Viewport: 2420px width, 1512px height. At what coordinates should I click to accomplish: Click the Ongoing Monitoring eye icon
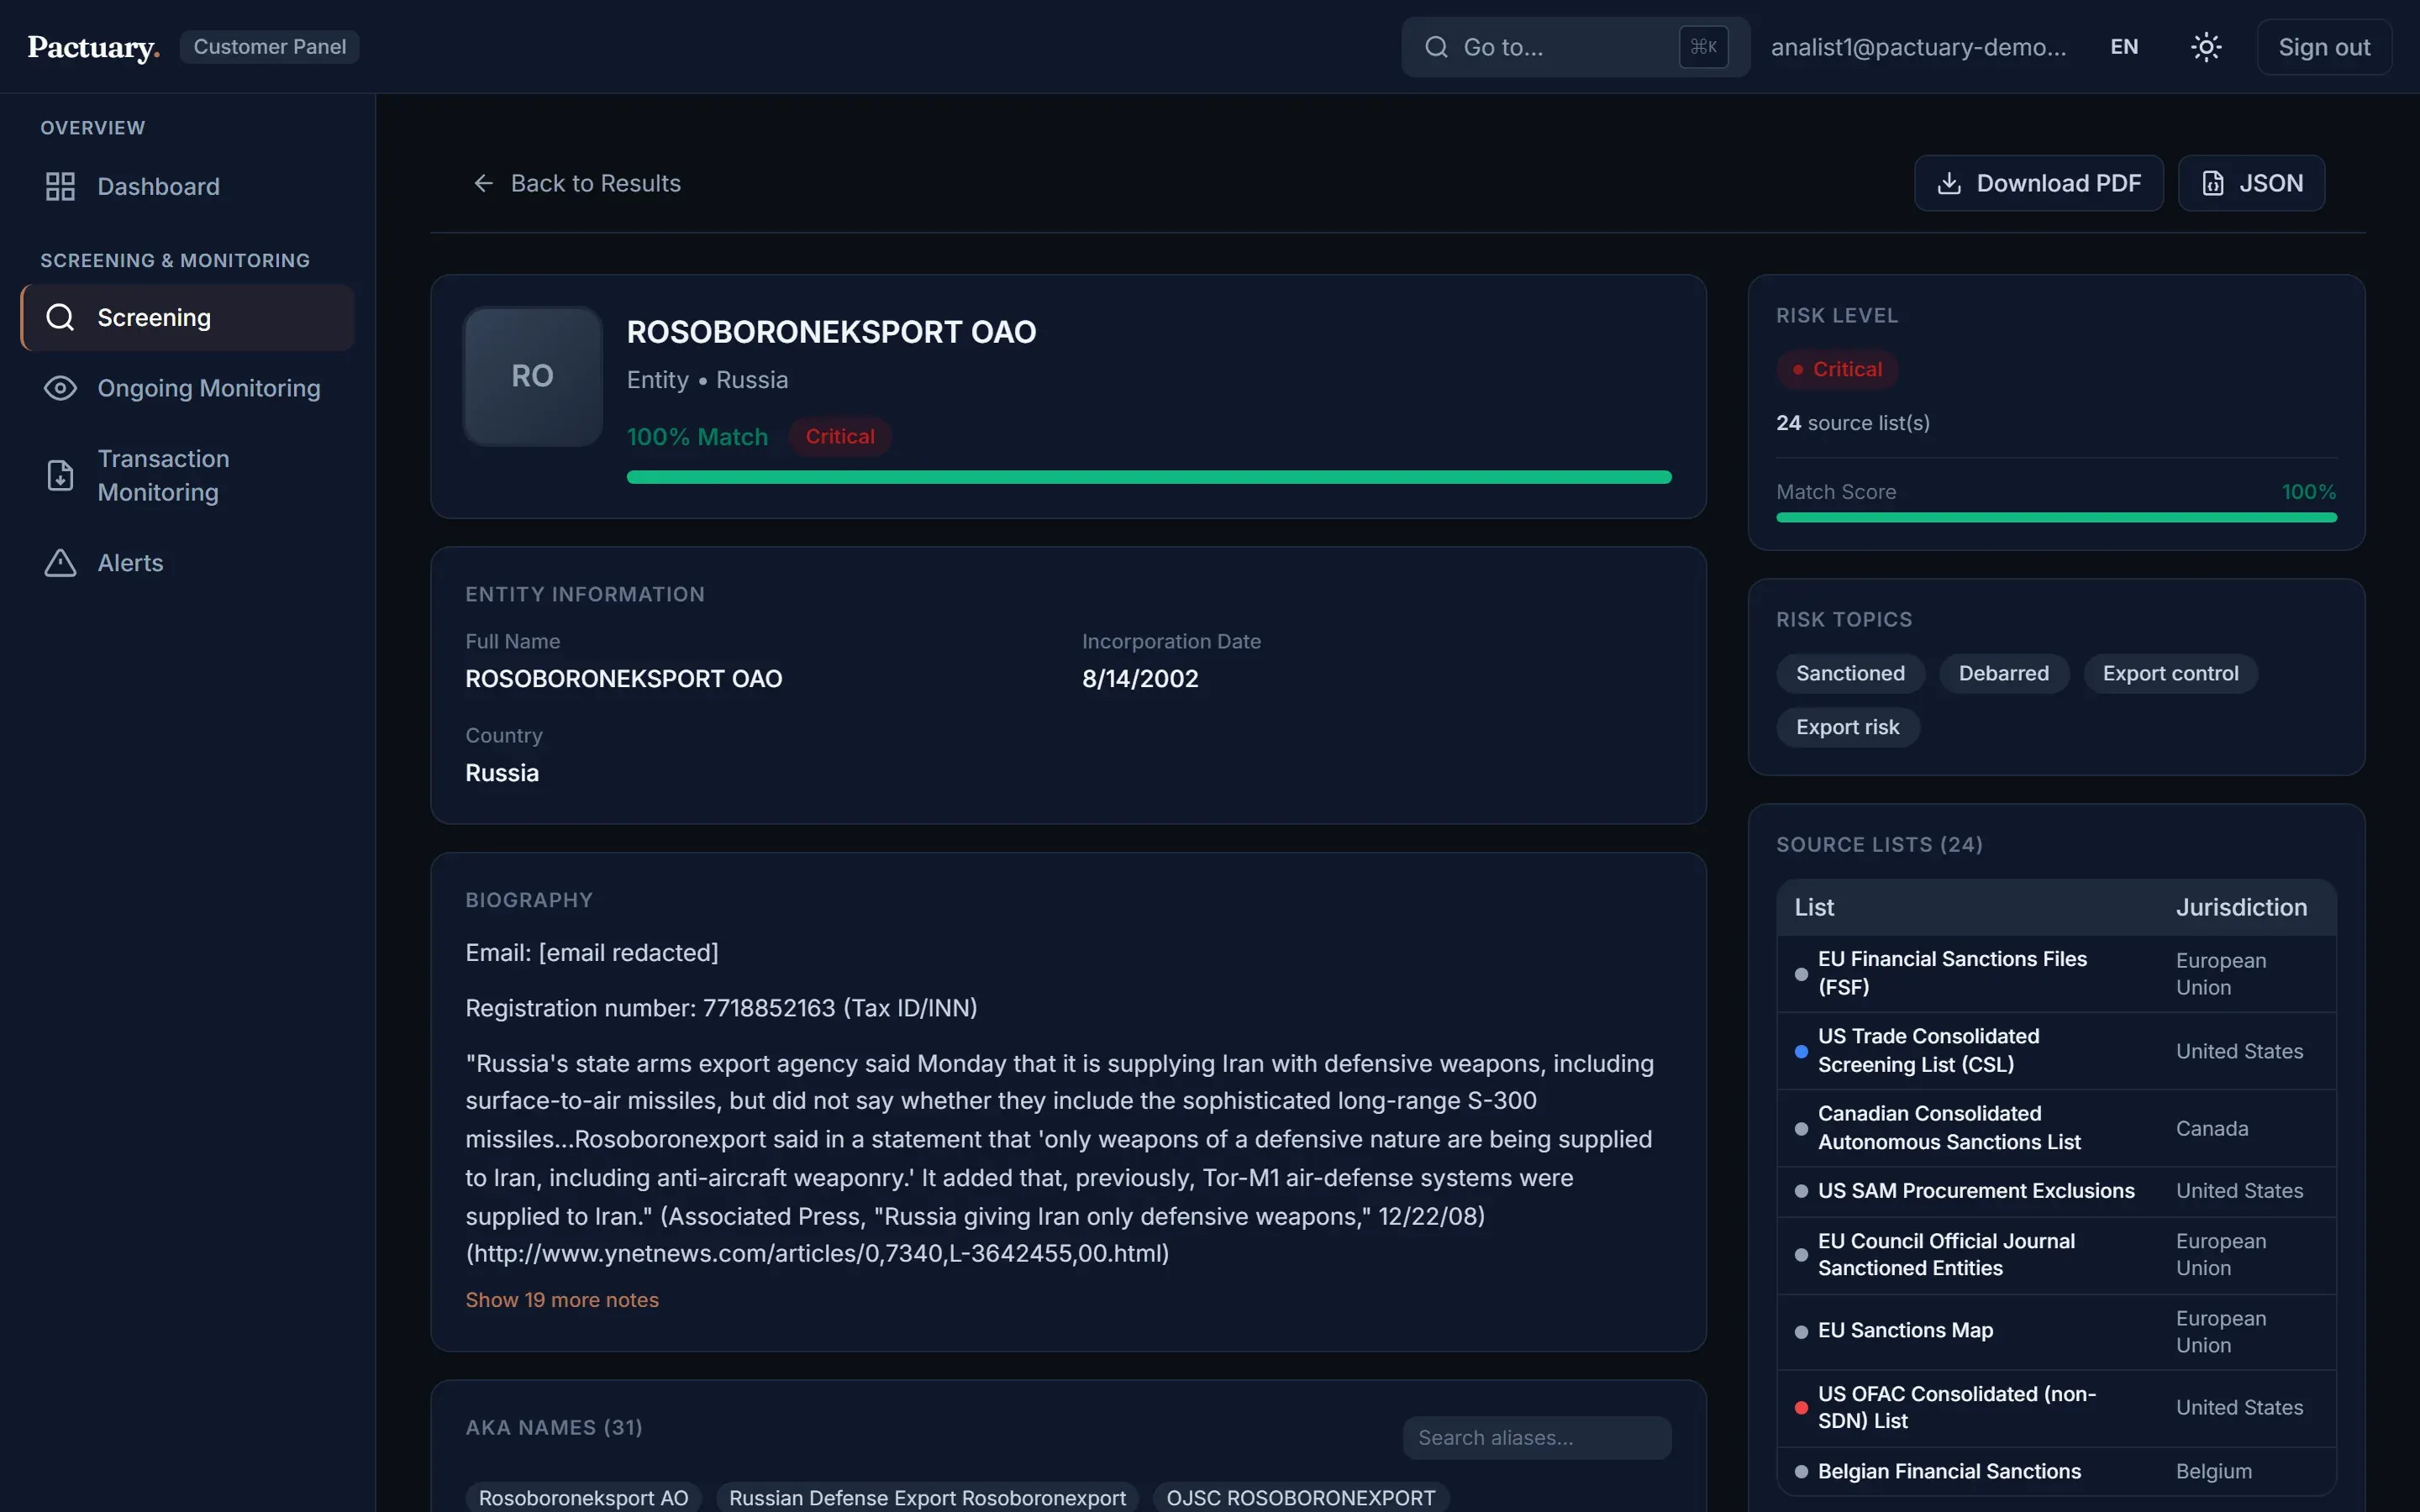point(60,388)
